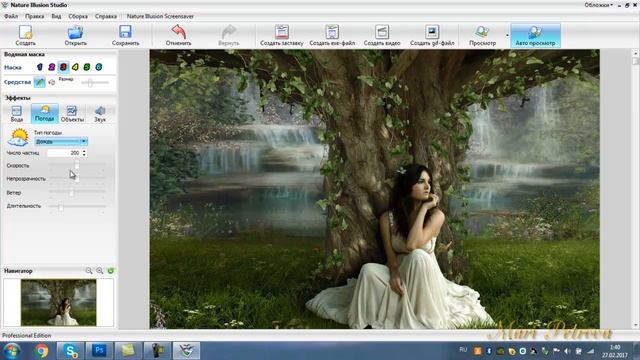Viewport: 640px width, 360px height.
Task: Select water mask number 1
Action: point(40,67)
